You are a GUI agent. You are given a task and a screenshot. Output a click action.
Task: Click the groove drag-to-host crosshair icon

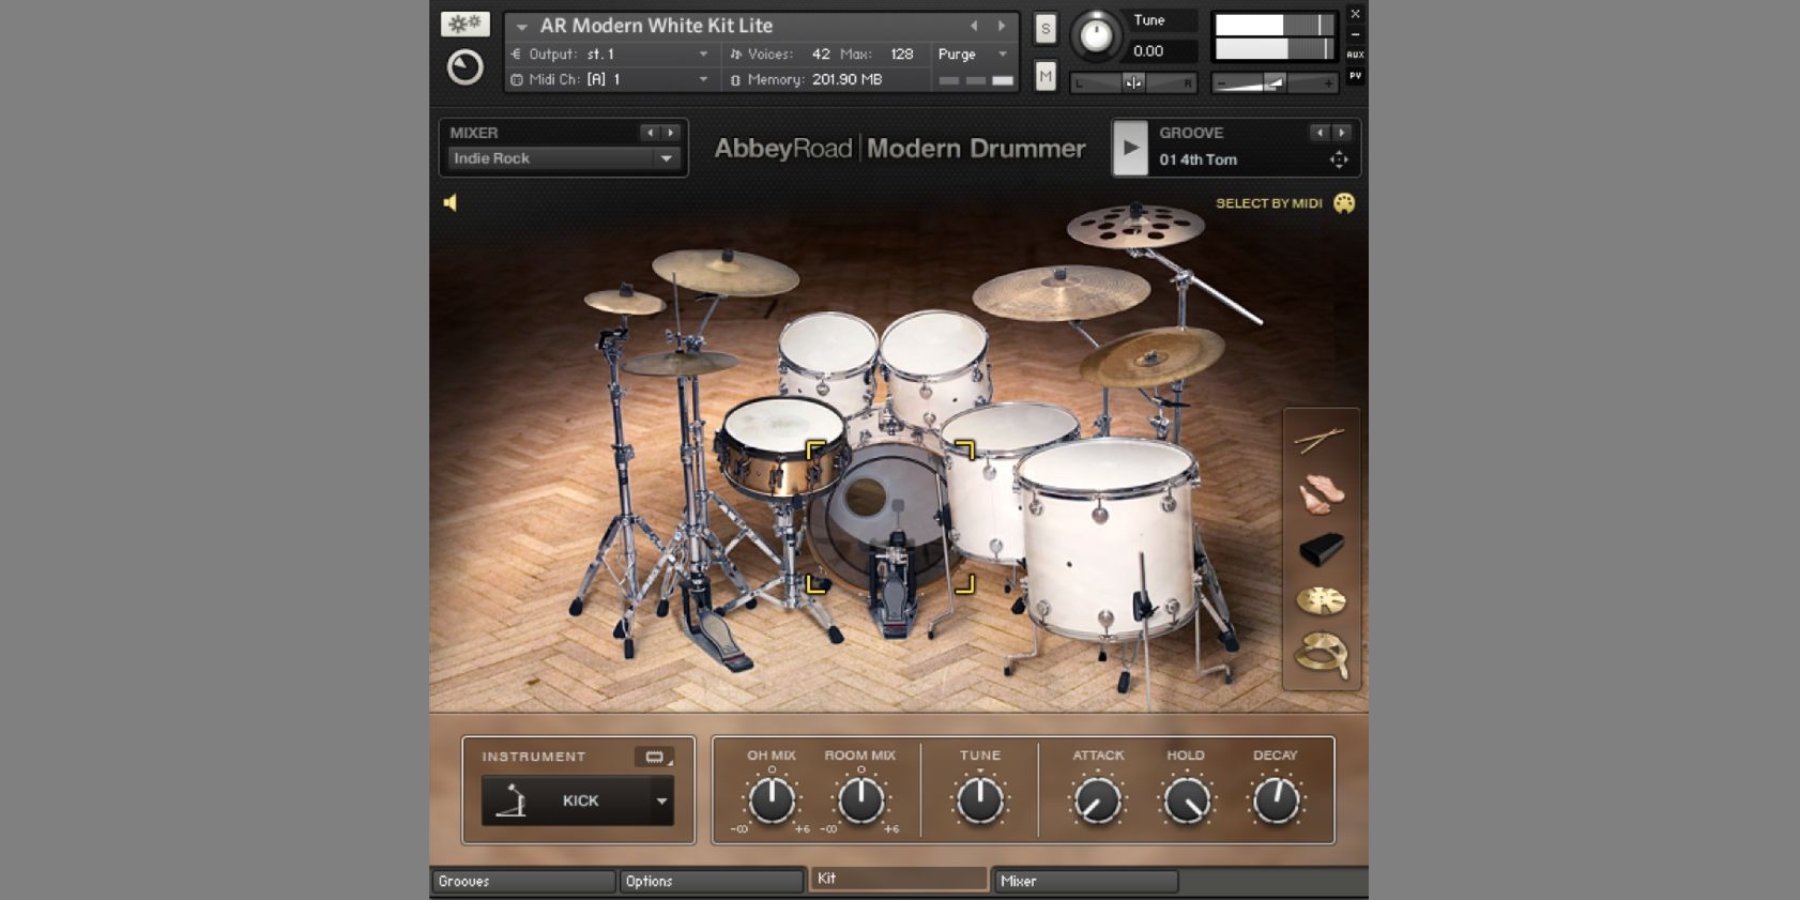click(x=1338, y=160)
